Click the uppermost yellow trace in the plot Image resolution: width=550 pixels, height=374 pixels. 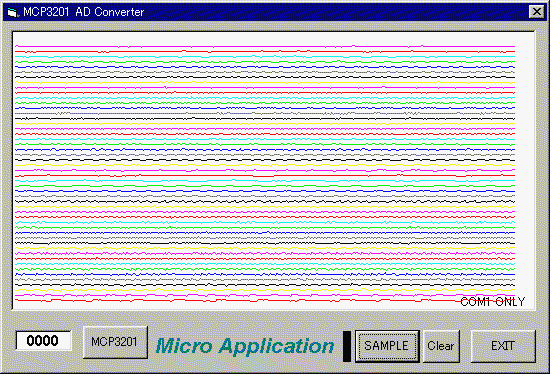coord(265,82)
